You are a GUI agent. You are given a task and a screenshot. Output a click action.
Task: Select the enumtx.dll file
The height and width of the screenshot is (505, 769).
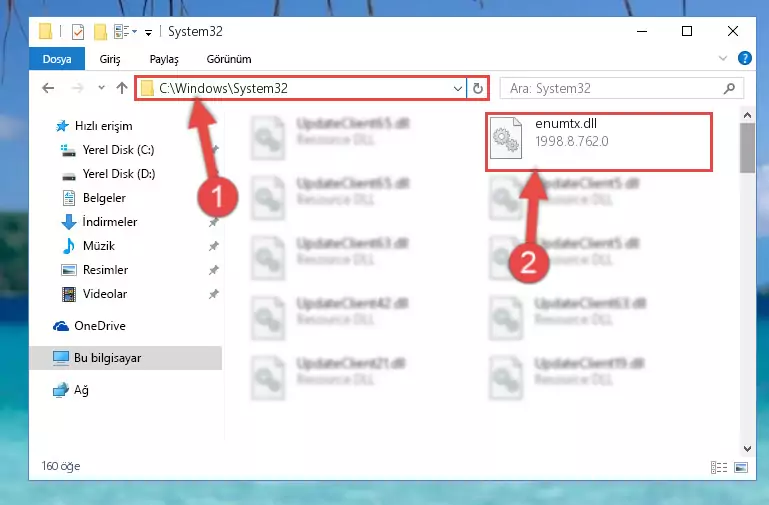click(599, 142)
